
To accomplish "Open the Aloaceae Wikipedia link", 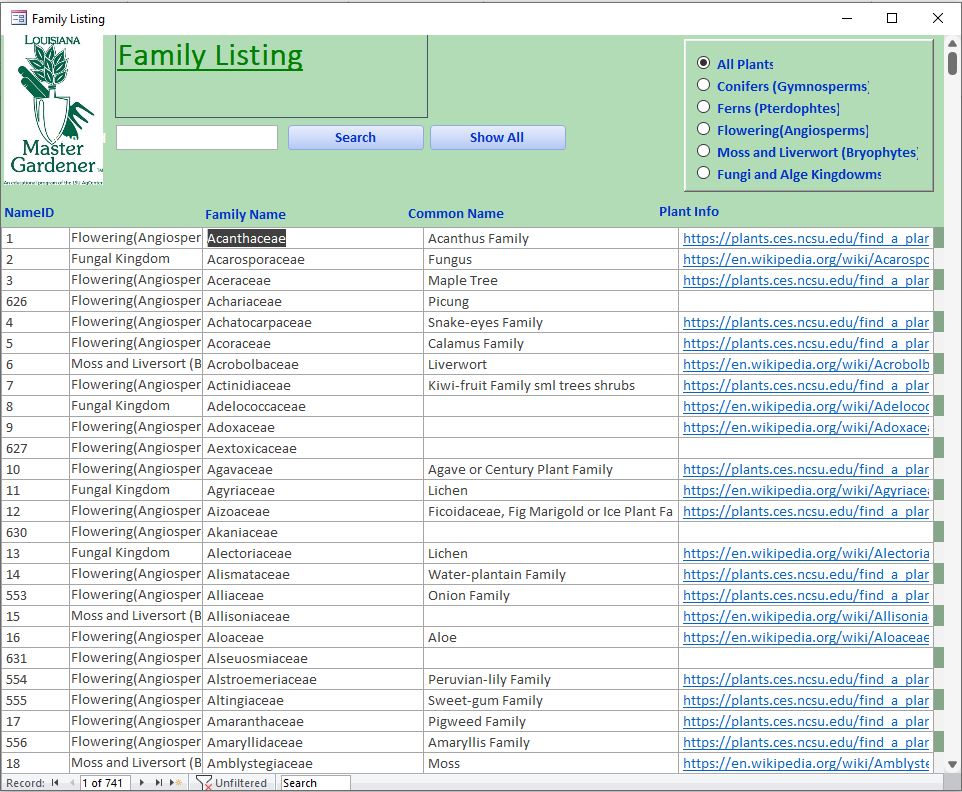I will coord(806,637).
